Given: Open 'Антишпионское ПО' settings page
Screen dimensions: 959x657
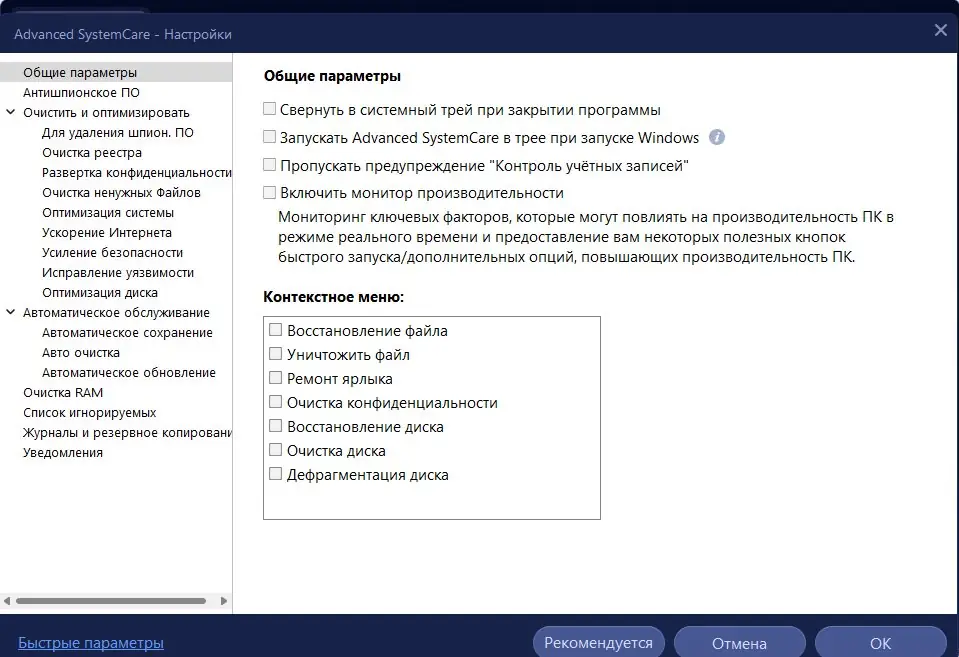Looking at the screenshot, I should click(81, 92).
